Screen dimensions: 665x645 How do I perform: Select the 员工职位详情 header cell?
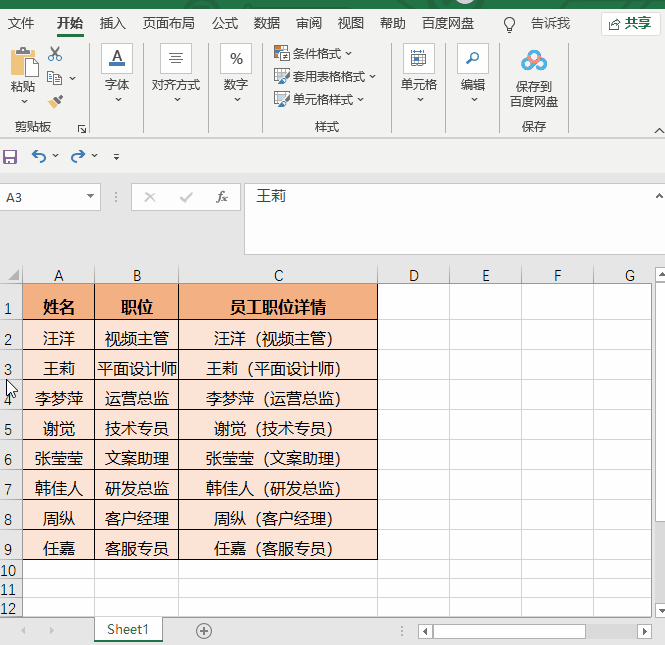point(278,302)
